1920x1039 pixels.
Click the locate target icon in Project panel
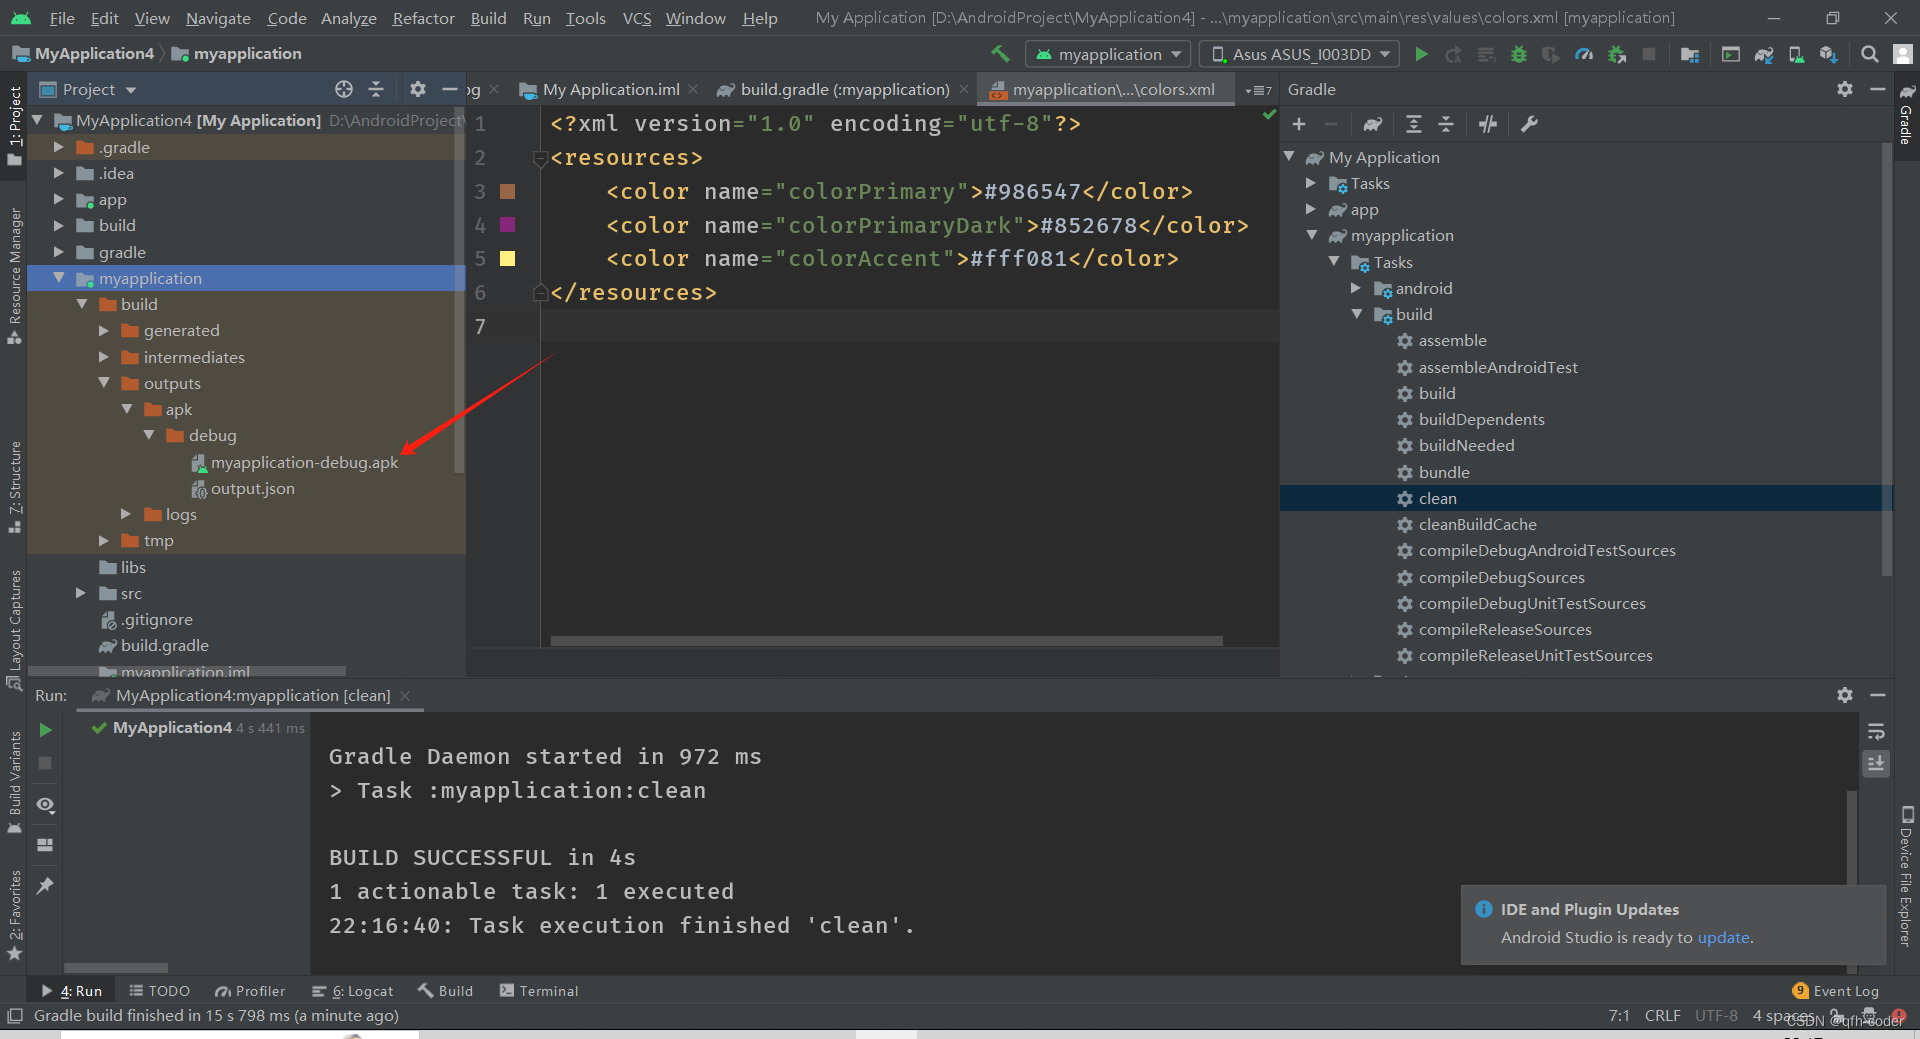point(344,89)
